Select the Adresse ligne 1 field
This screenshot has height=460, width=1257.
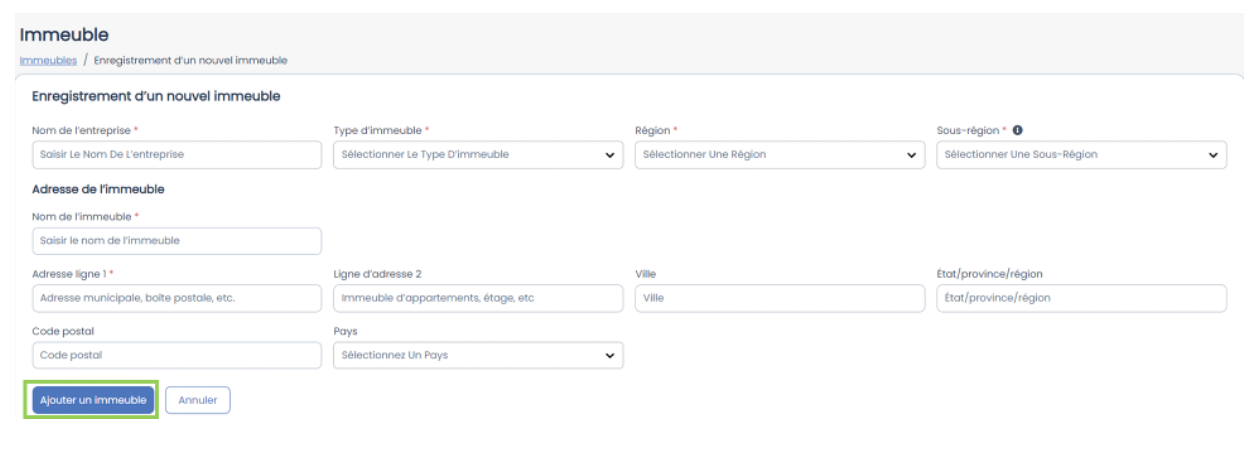coord(176,298)
